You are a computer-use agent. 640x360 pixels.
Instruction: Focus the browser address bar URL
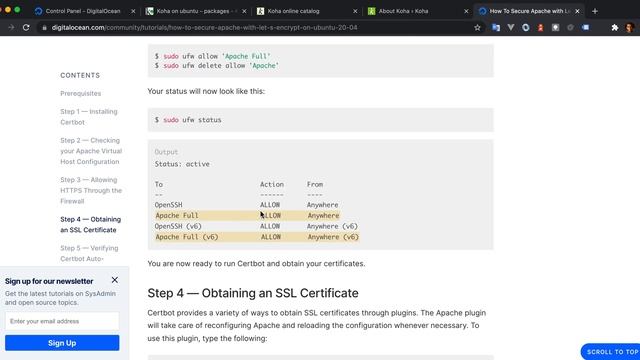click(204, 27)
